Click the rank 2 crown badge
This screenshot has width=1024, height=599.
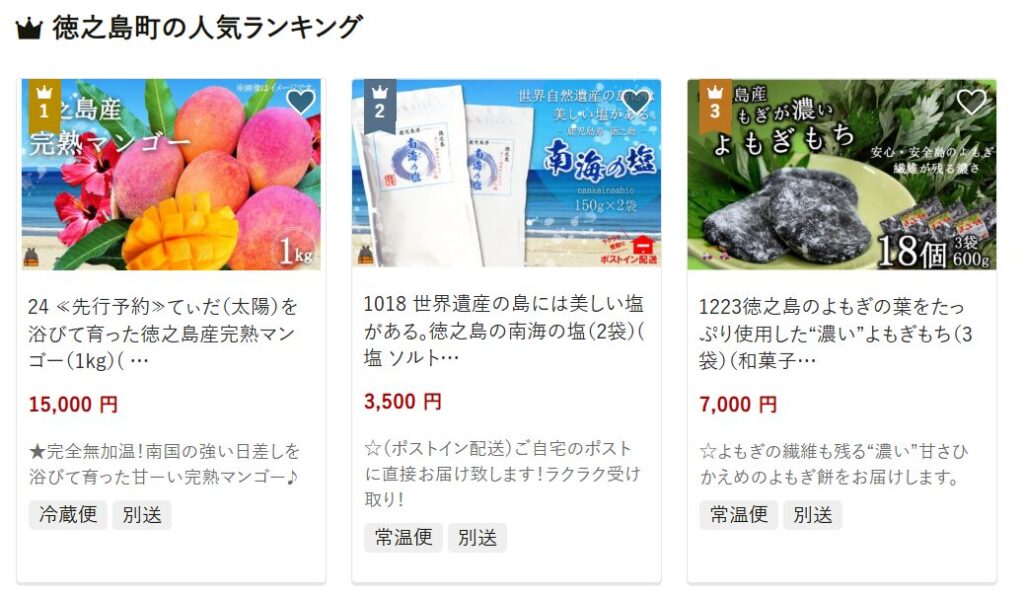(380, 105)
